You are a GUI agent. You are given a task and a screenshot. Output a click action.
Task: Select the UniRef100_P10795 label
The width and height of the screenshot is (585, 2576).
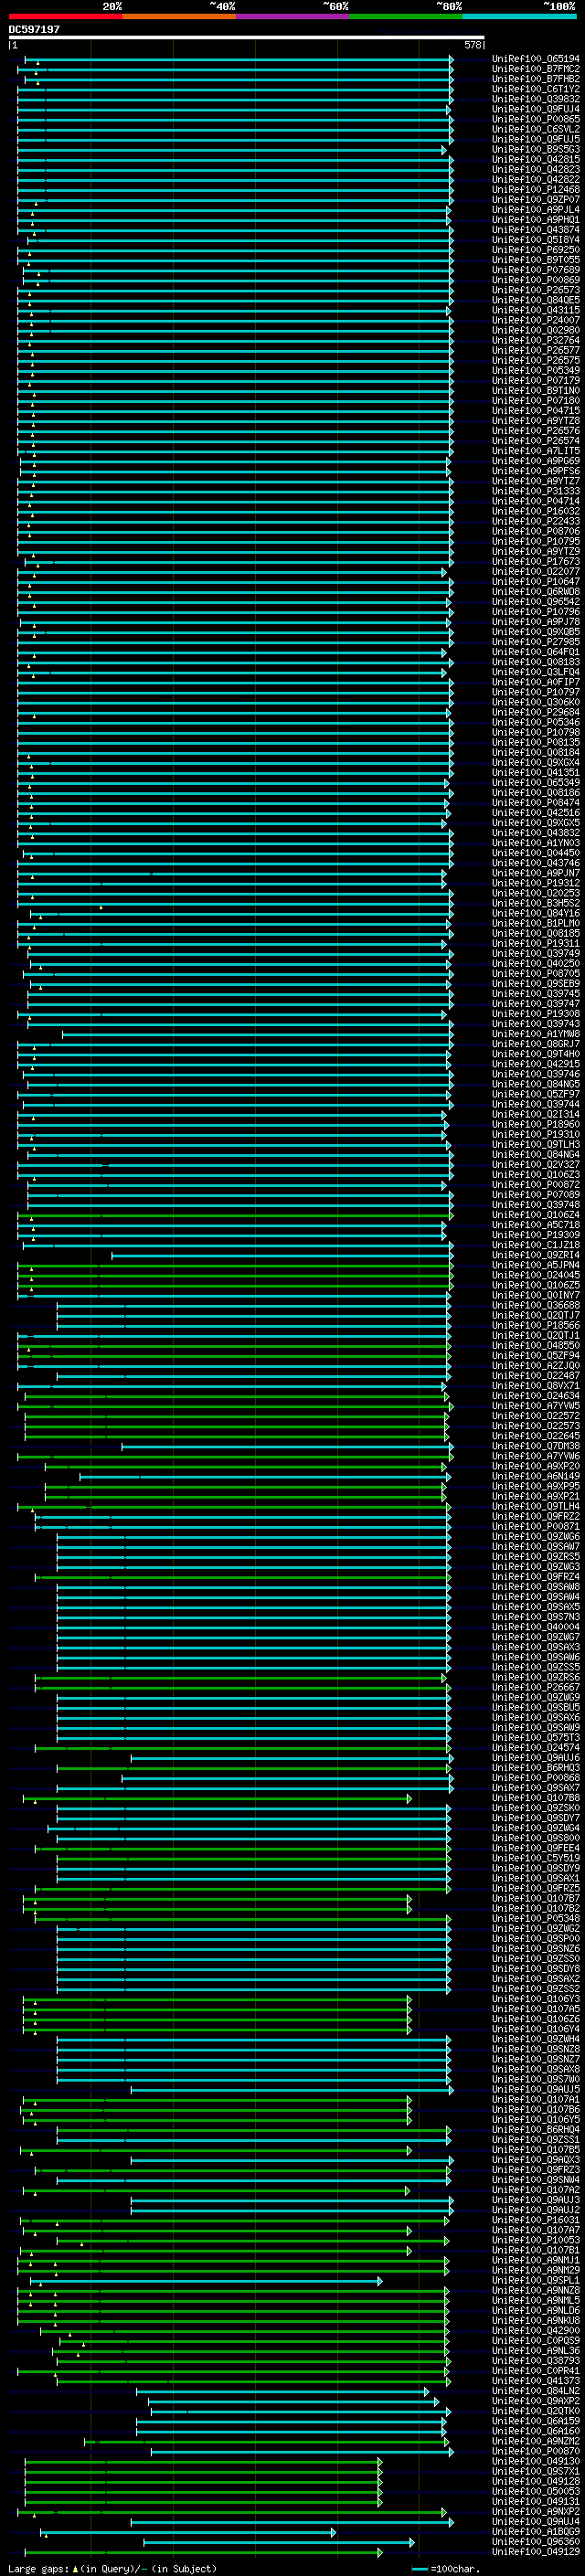pos(536,541)
